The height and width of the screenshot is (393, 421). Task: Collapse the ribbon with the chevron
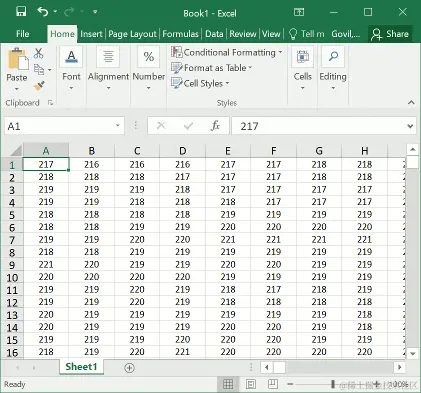coord(411,103)
